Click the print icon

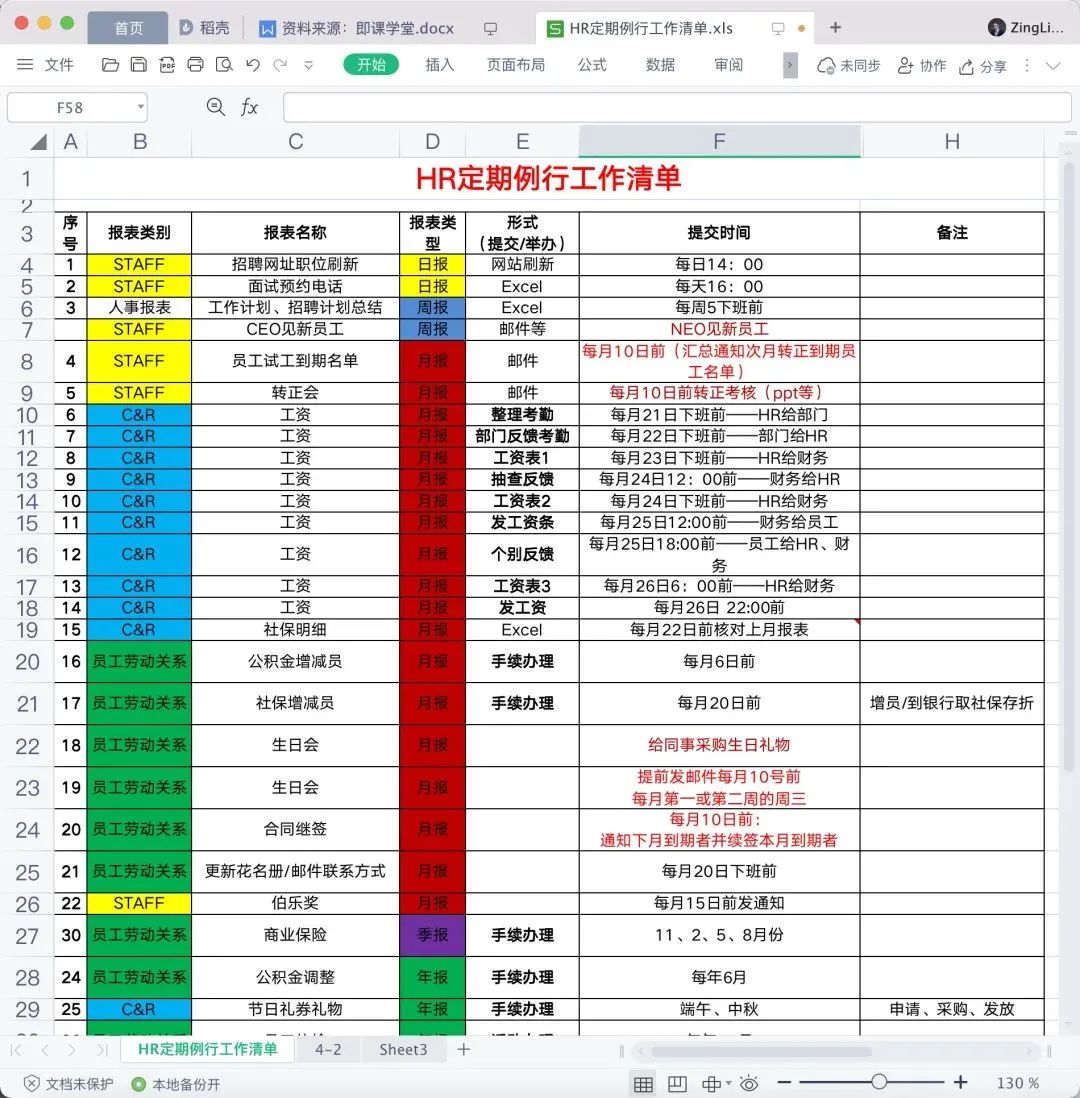click(195, 65)
